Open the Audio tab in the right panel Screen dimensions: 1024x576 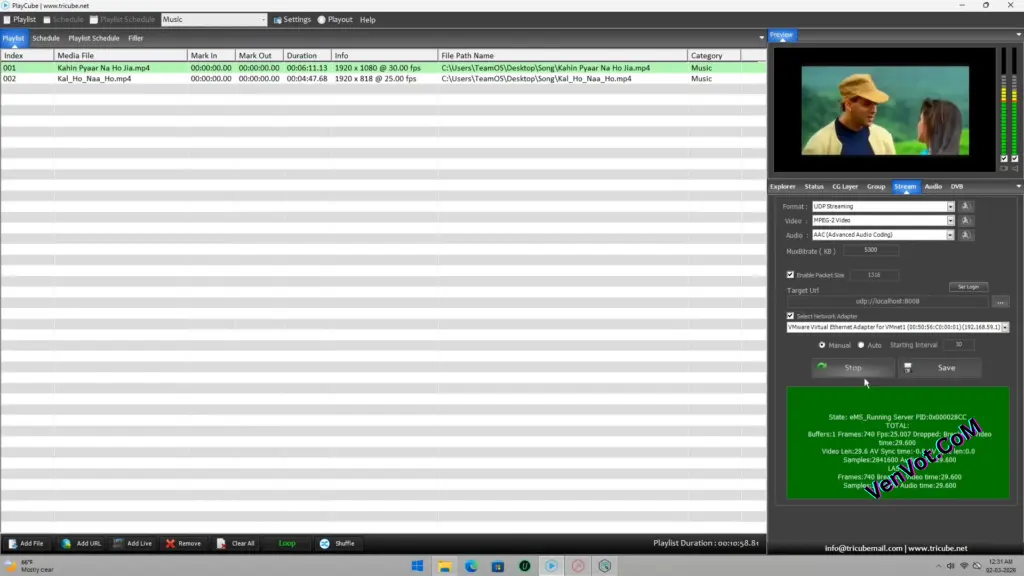(932, 186)
